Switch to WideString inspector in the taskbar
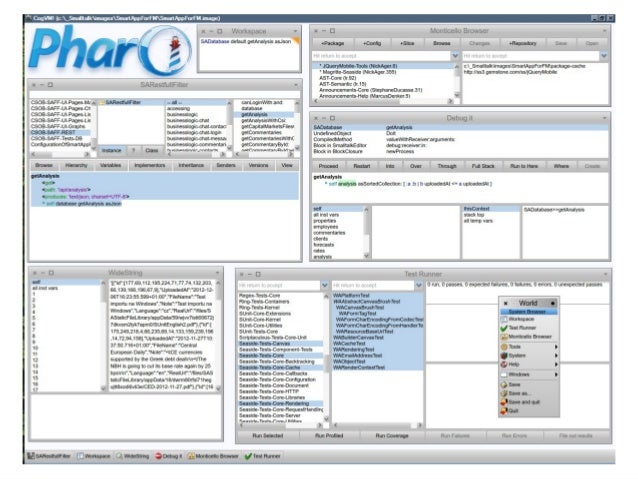 (133, 456)
